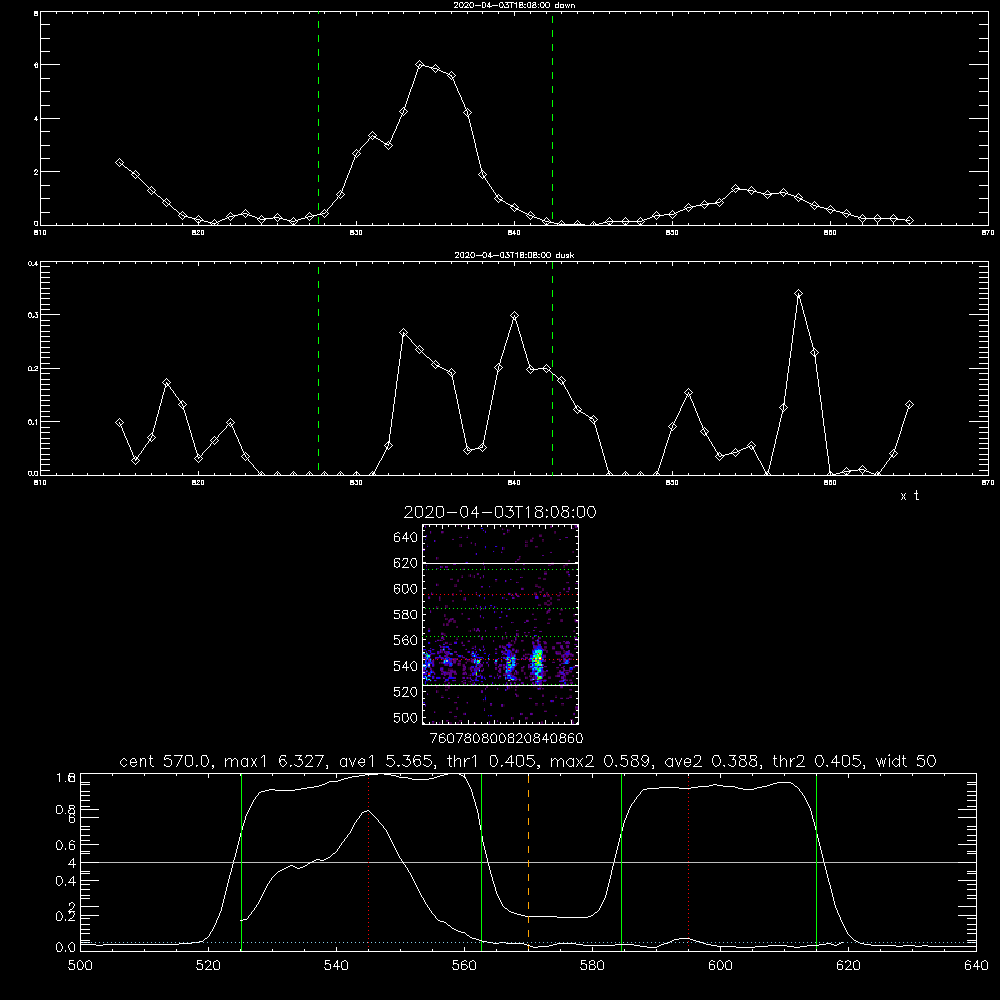
Task: Select the first data point of the dawn curve
Action: (119, 163)
